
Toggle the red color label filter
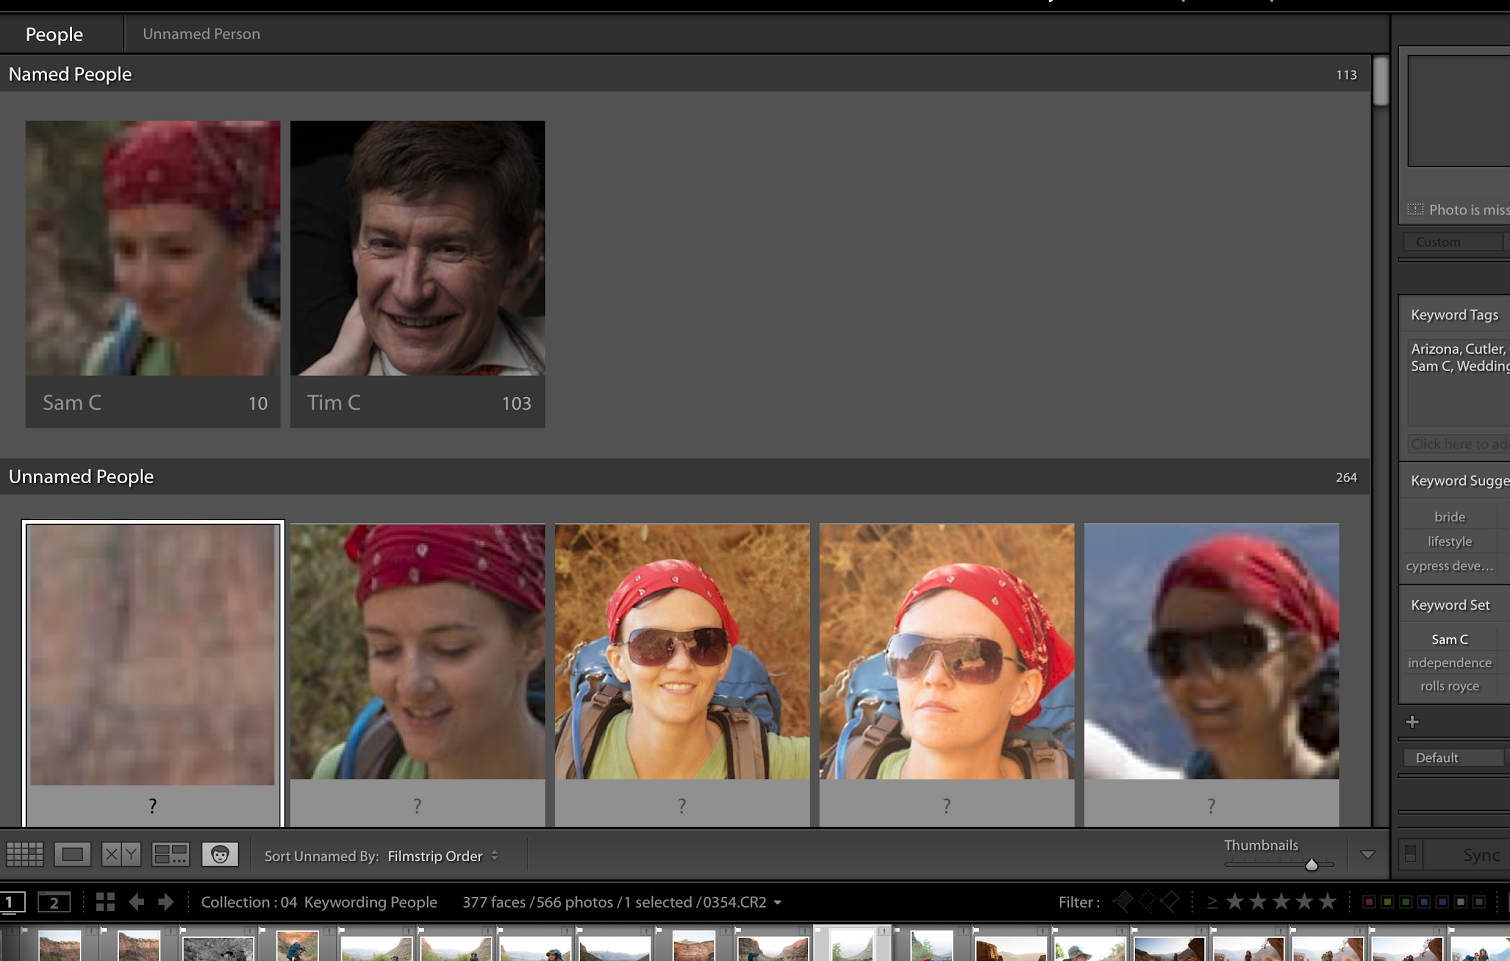coord(1369,902)
